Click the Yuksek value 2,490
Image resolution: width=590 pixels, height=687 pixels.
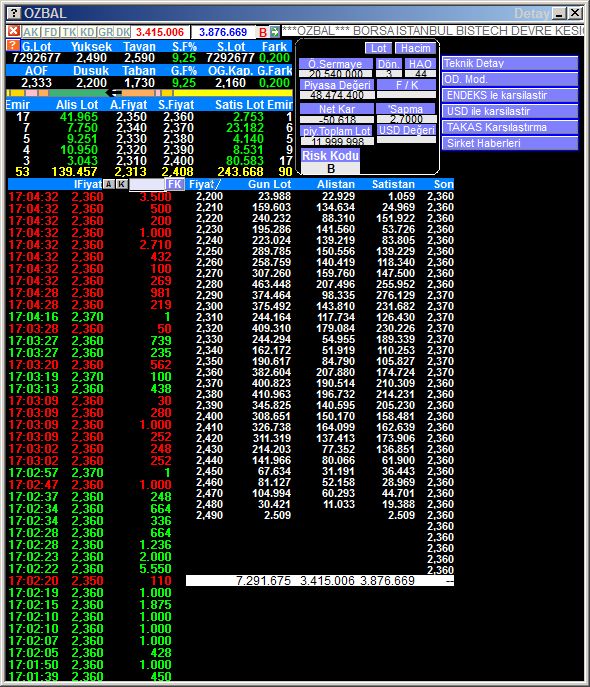[91, 58]
